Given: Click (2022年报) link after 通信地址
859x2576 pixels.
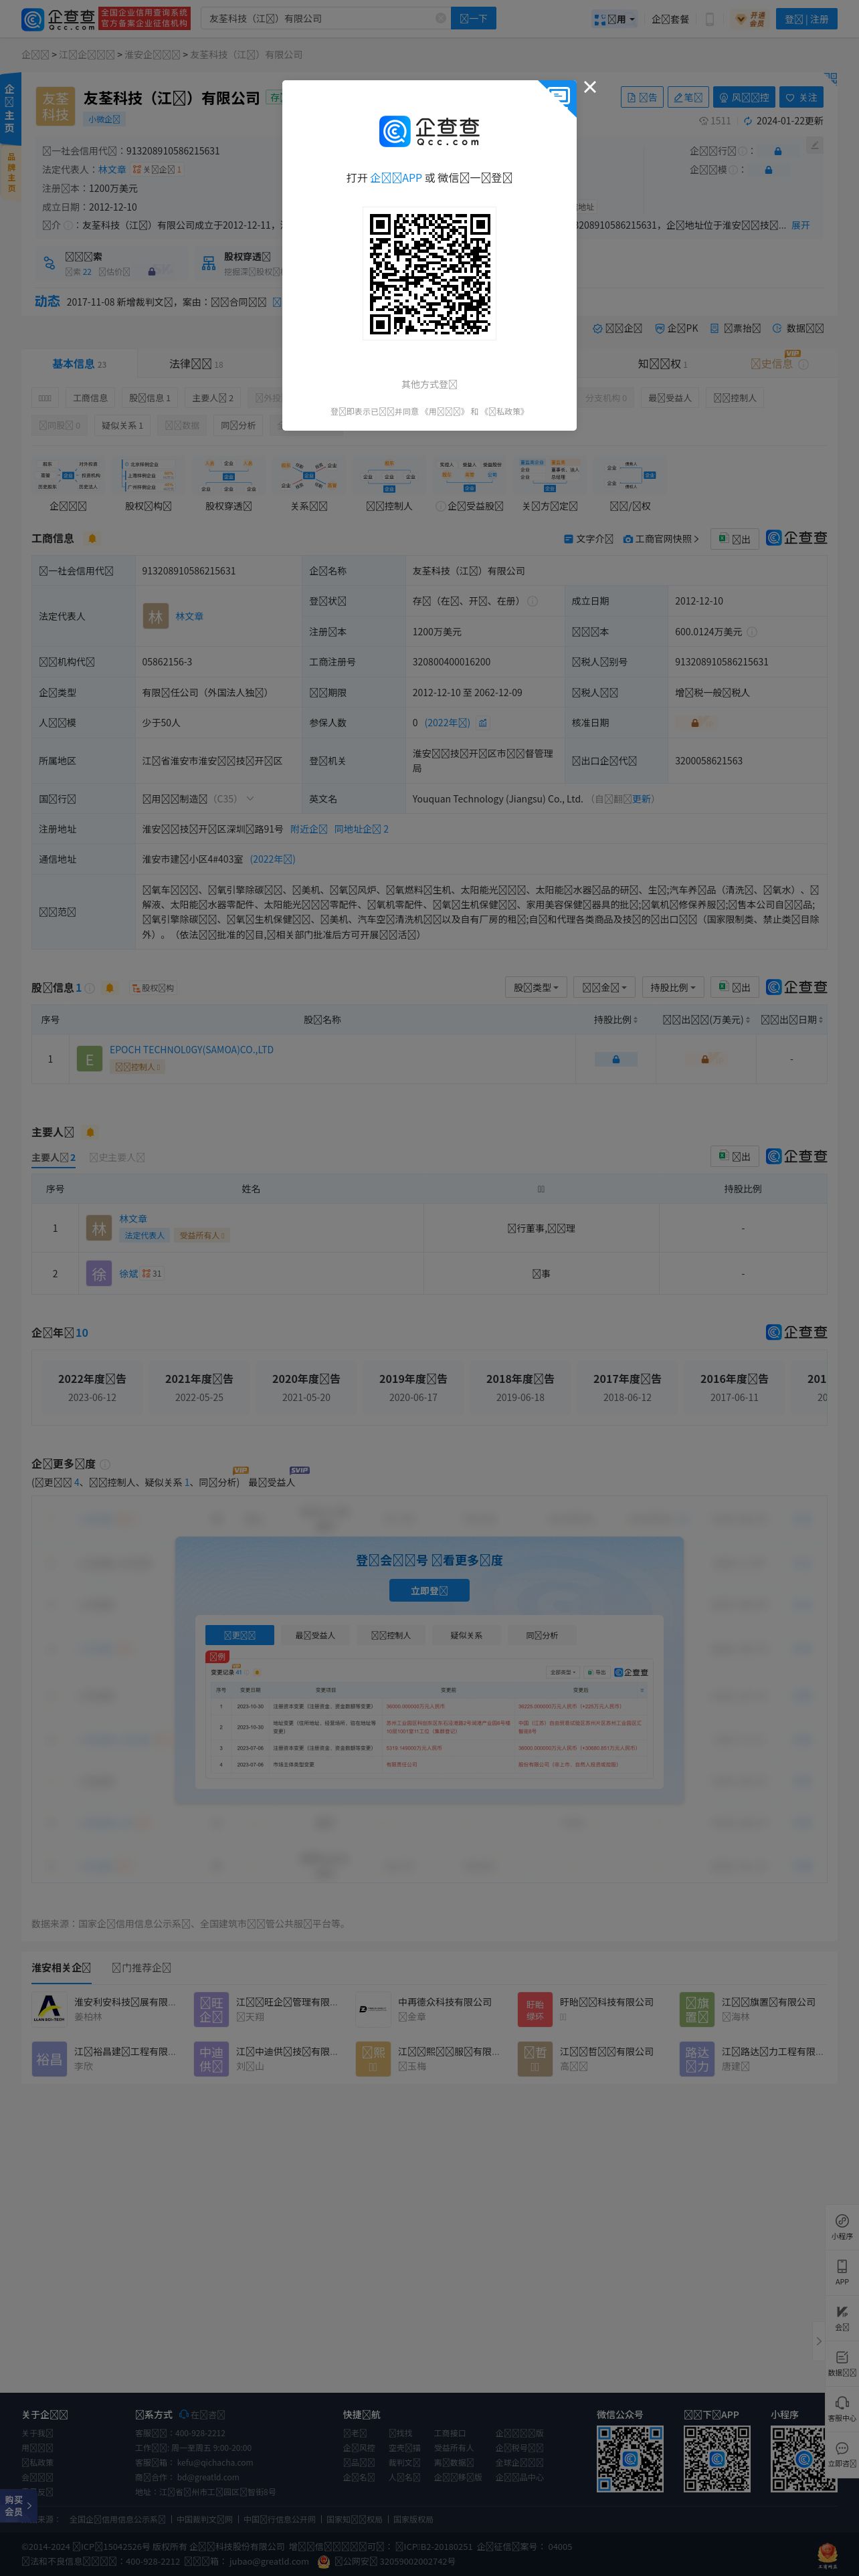Looking at the screenshot, I should (x=272, y=859).
